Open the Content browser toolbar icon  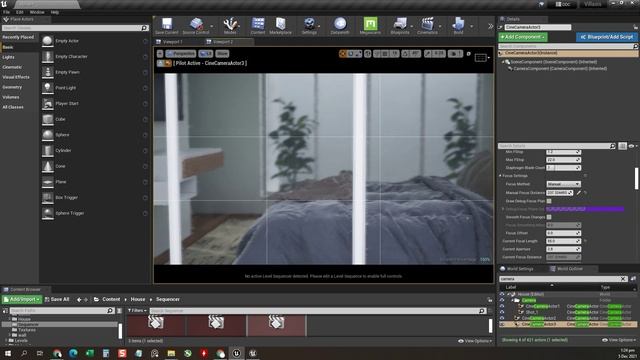(258, 24)
